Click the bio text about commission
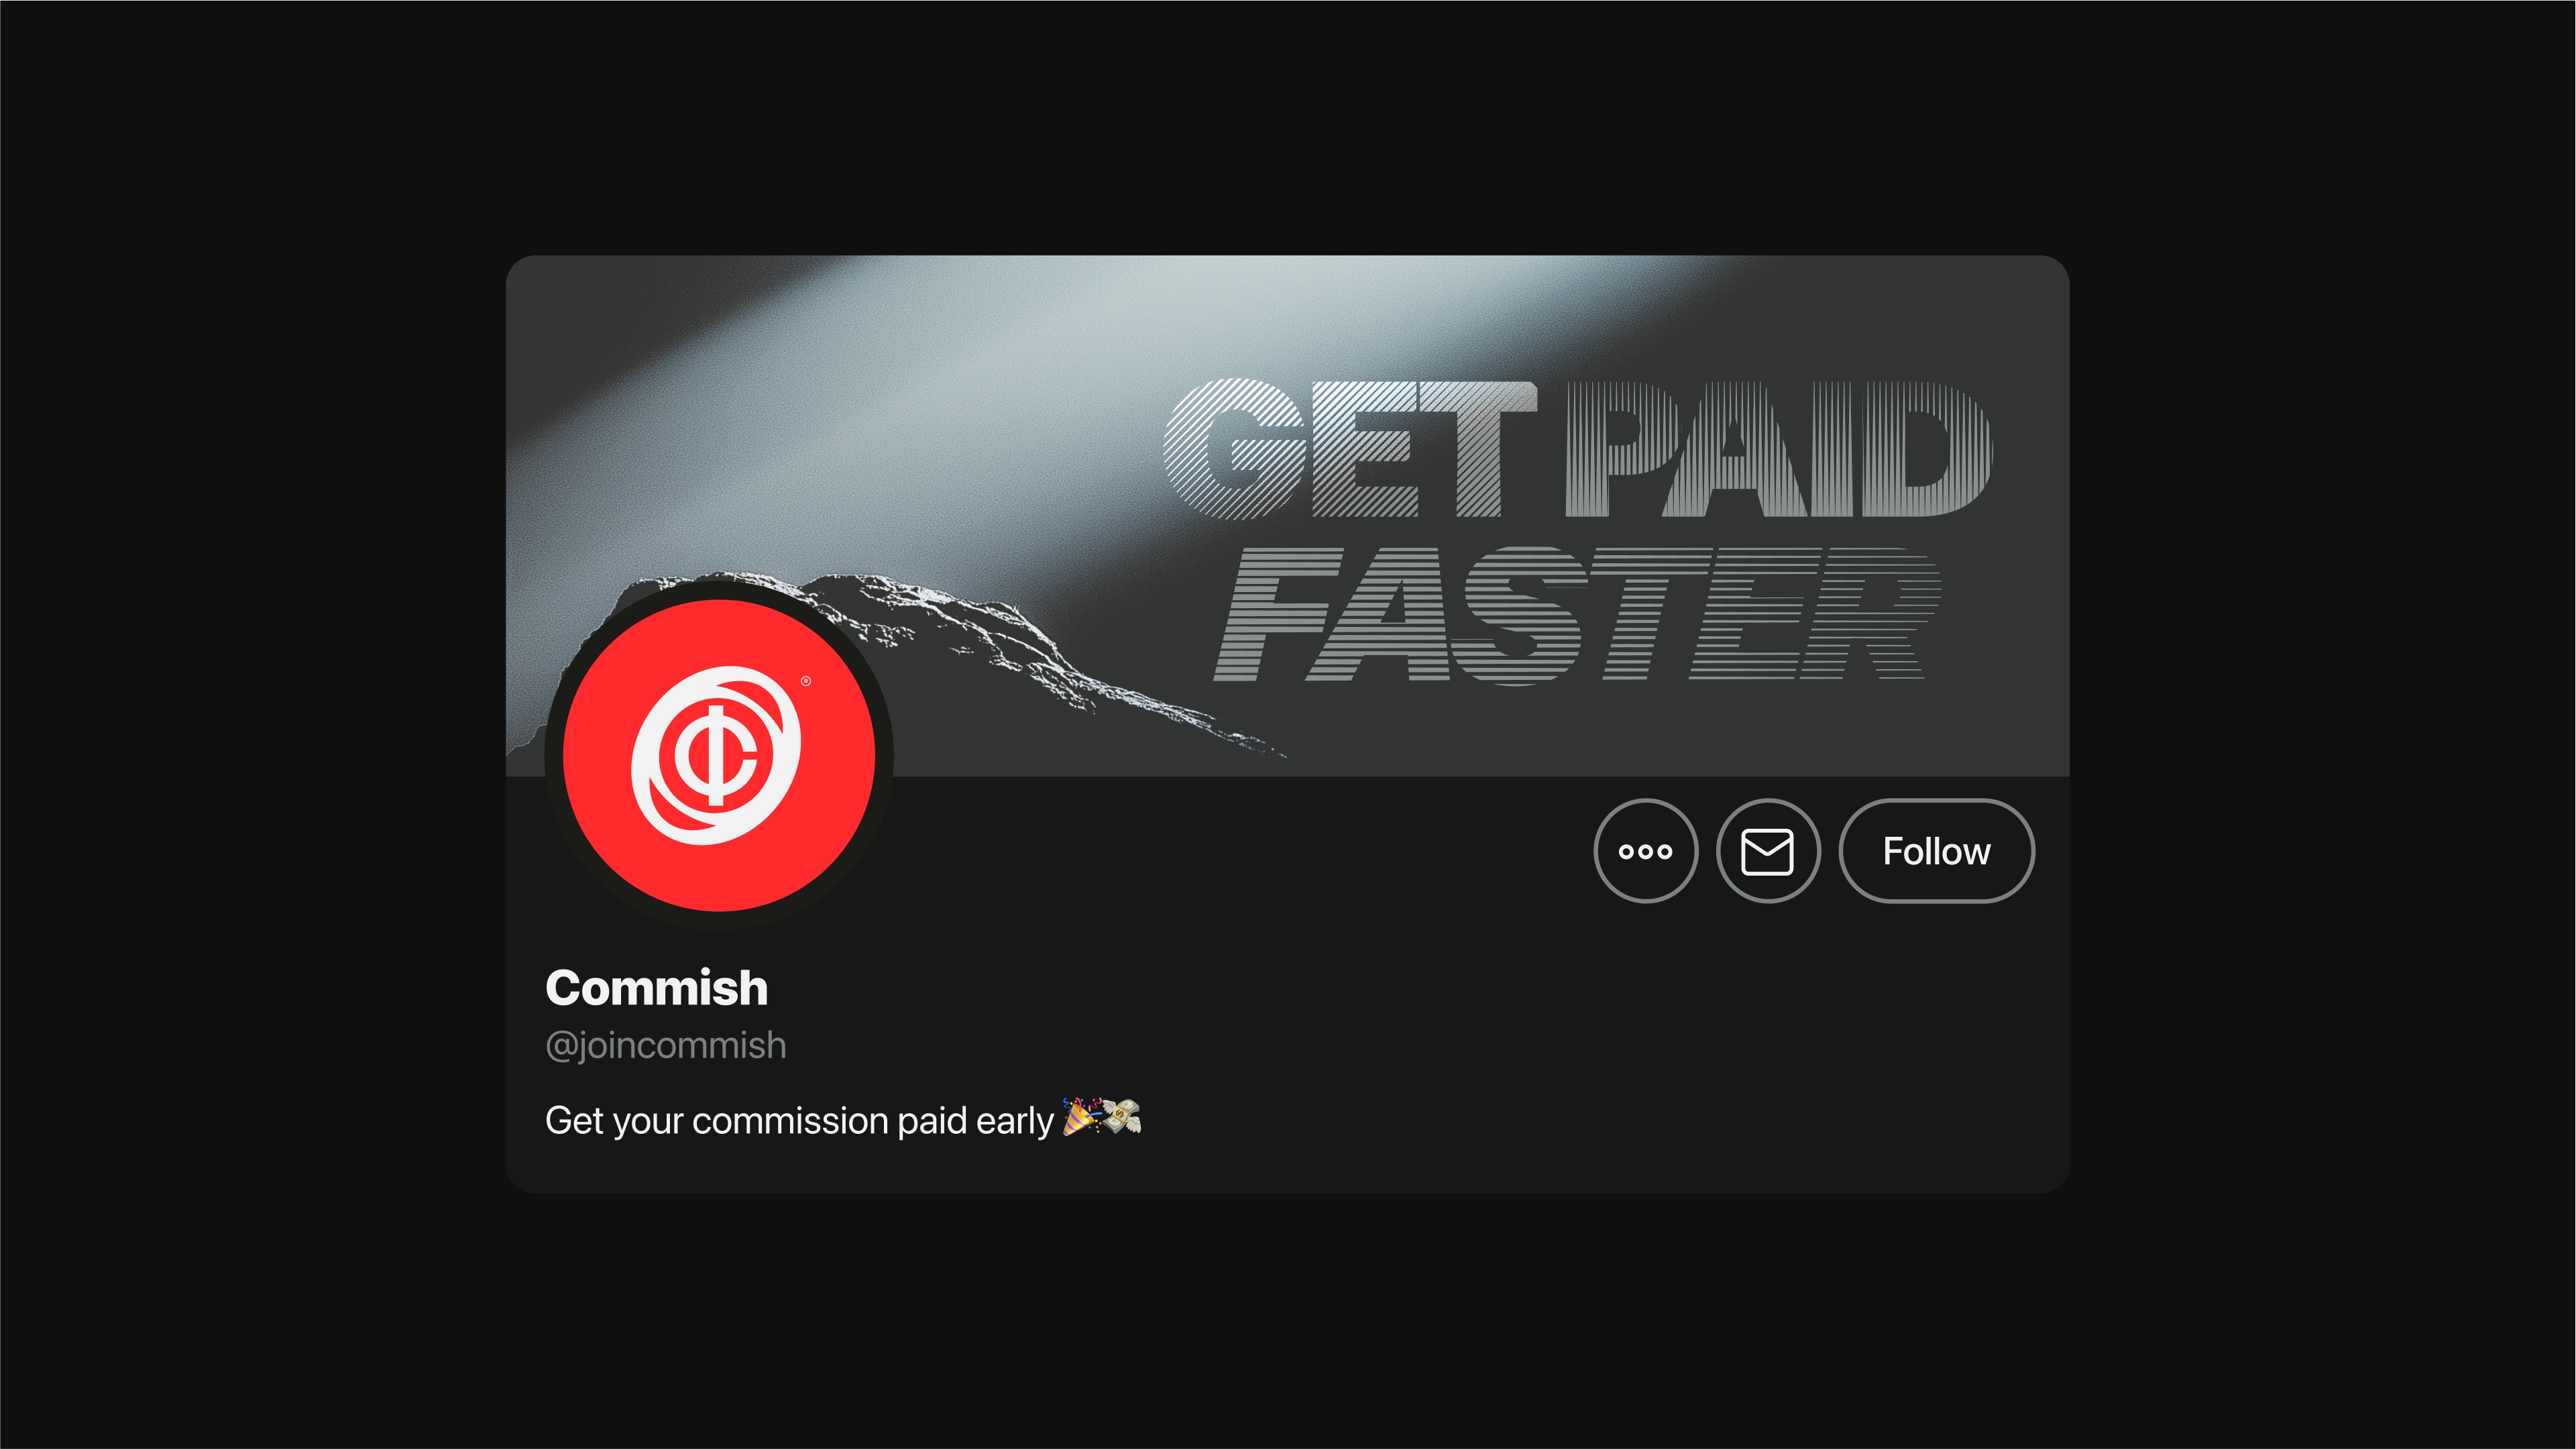 799,1121
